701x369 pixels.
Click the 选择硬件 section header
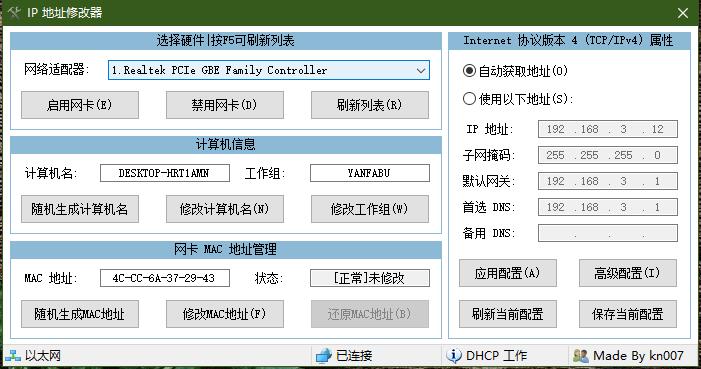tap(226, 41)
